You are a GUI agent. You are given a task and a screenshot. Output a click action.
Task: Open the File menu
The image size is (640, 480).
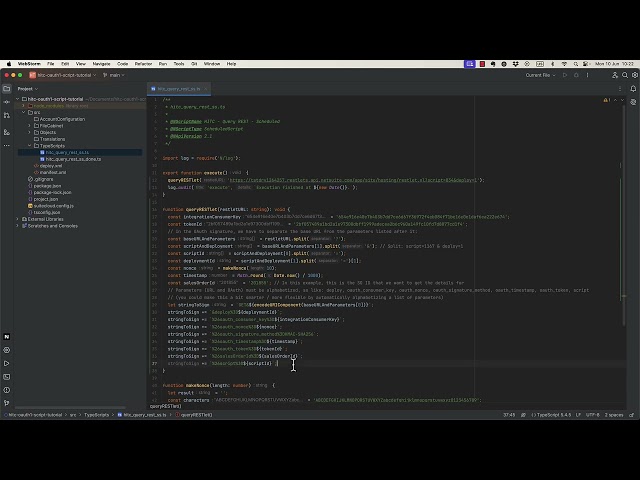coord(51,64)
